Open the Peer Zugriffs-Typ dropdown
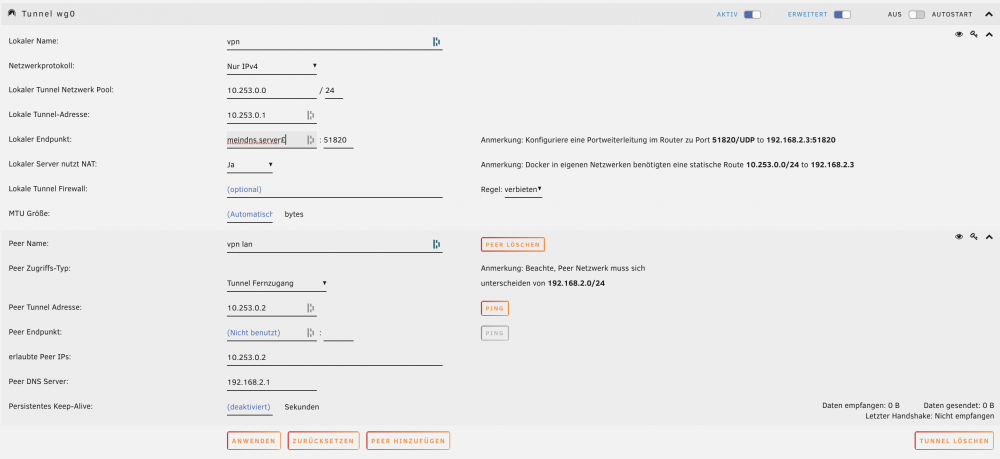 277,283
